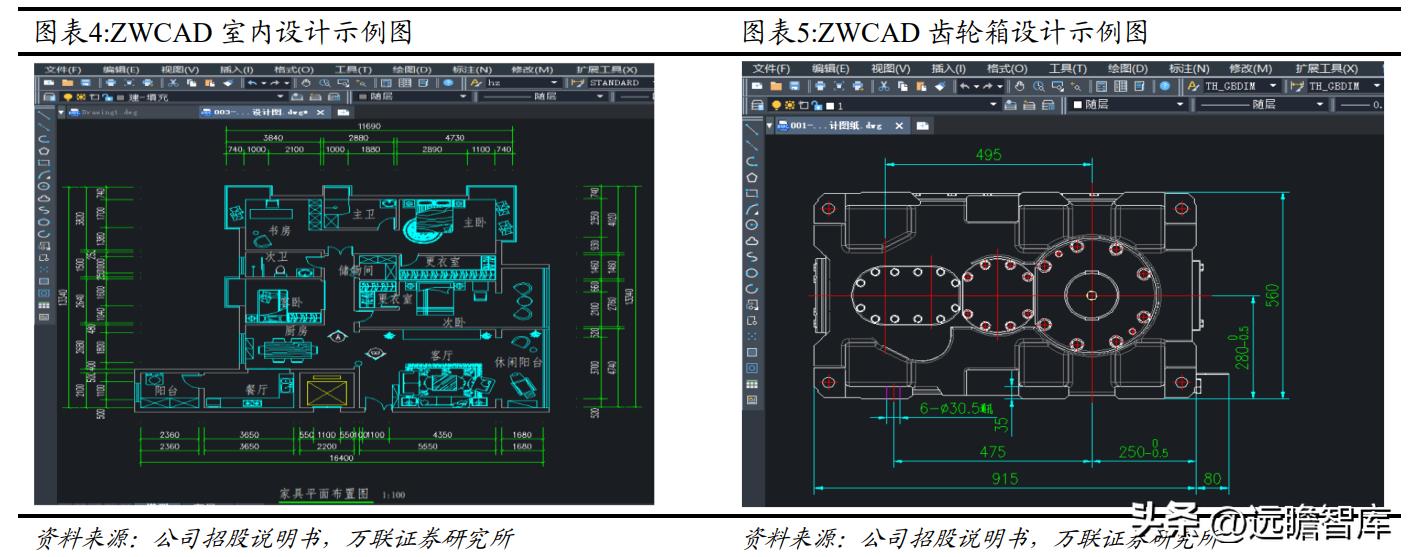Toggle layer bulb in interior design window
1408x557 pixels.
click(68, 97)
